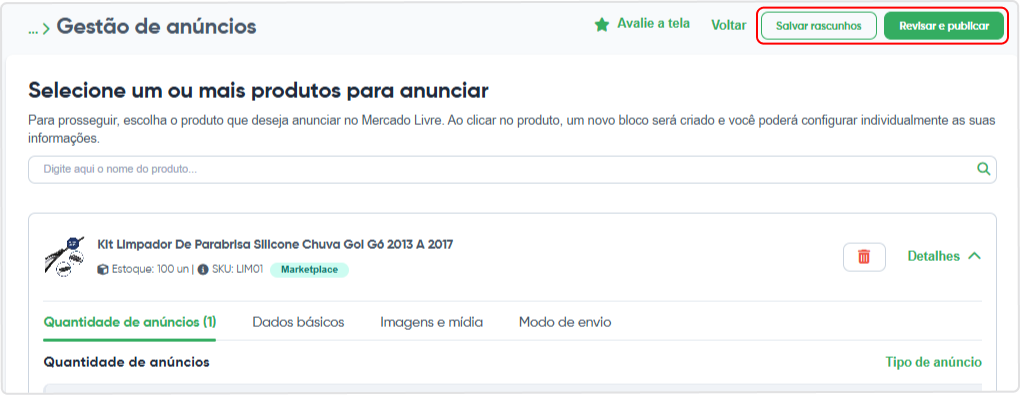Click the Gestão de anúncios page title
Viewport: 1020px width, 395px height.
click(156, 27)
